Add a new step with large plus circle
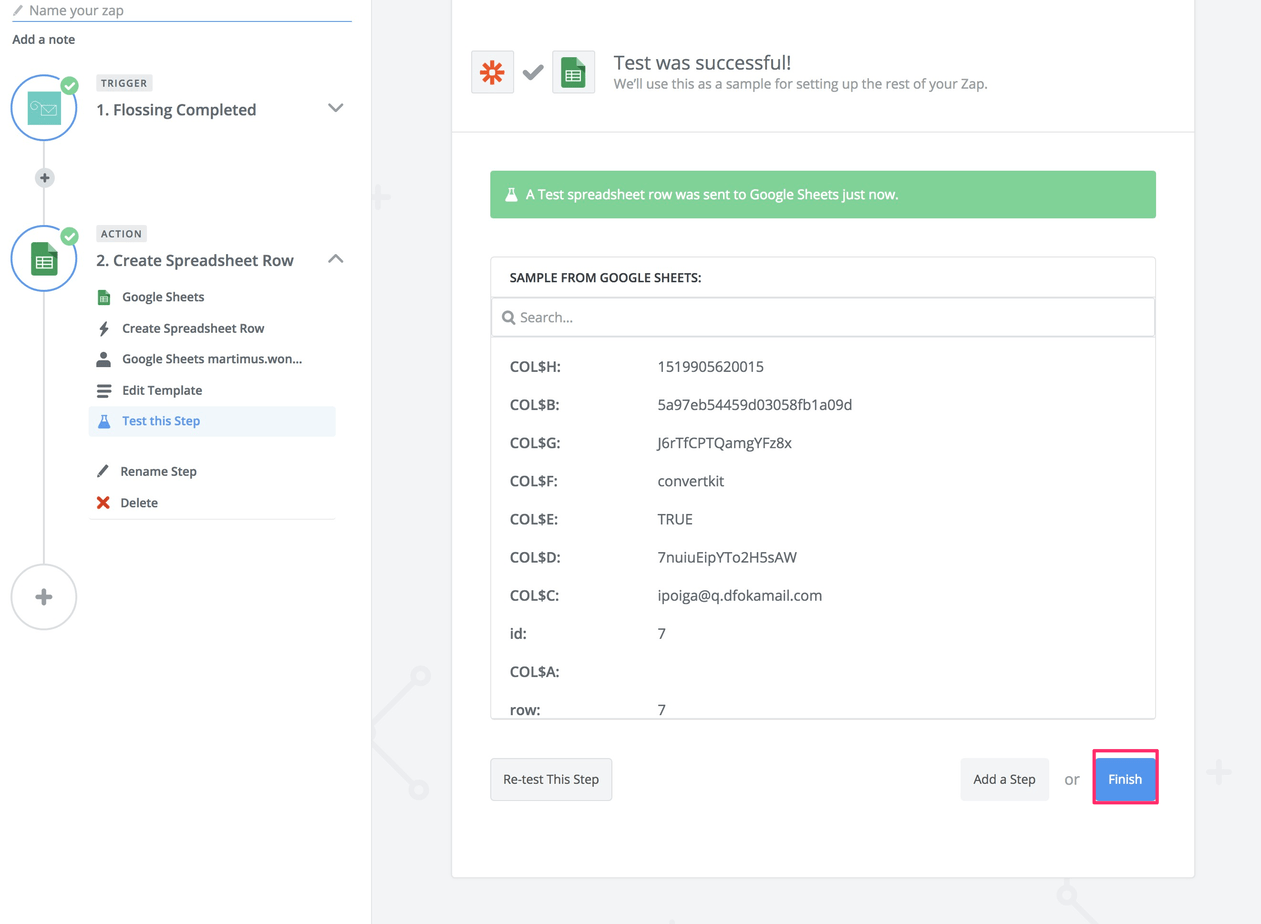This screenshot has height=924, width=1261. pyautogui.click(x=44, y=597)
